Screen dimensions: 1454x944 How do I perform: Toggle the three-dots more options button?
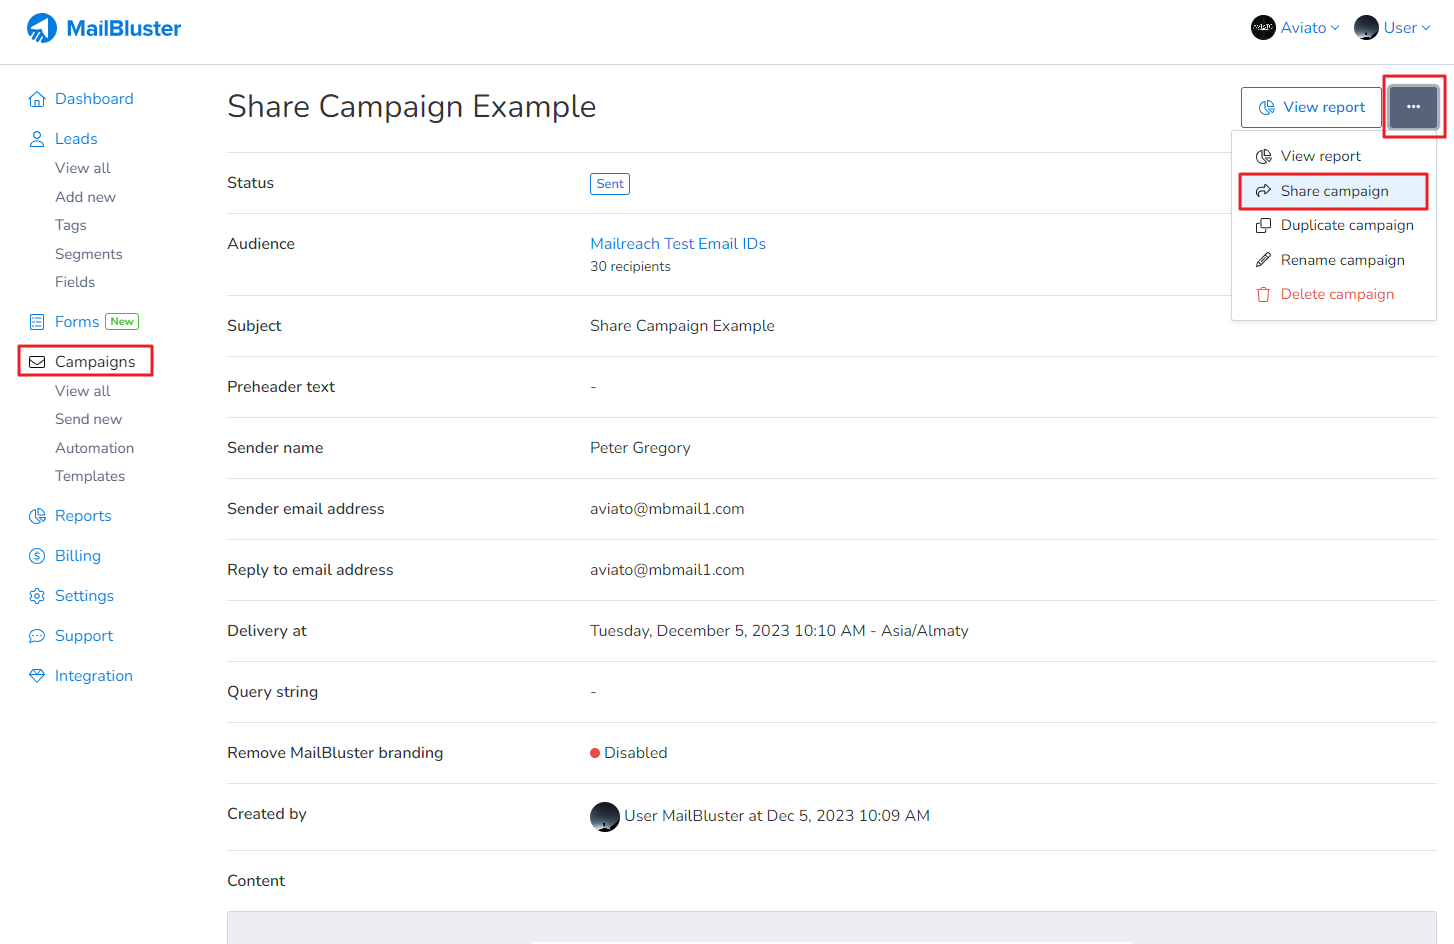[x=1413, y=107]
